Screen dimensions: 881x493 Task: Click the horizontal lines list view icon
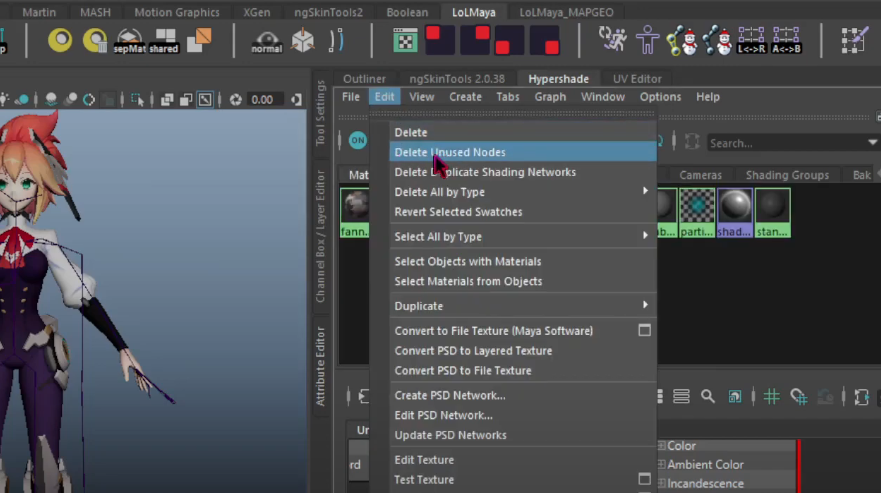tap(681, 396)
